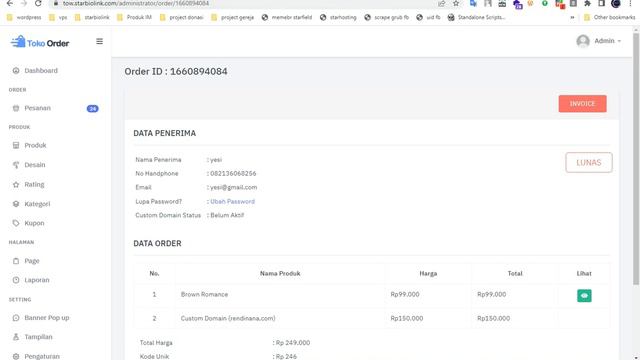Click the Pesanan count badge

(93, 109)
